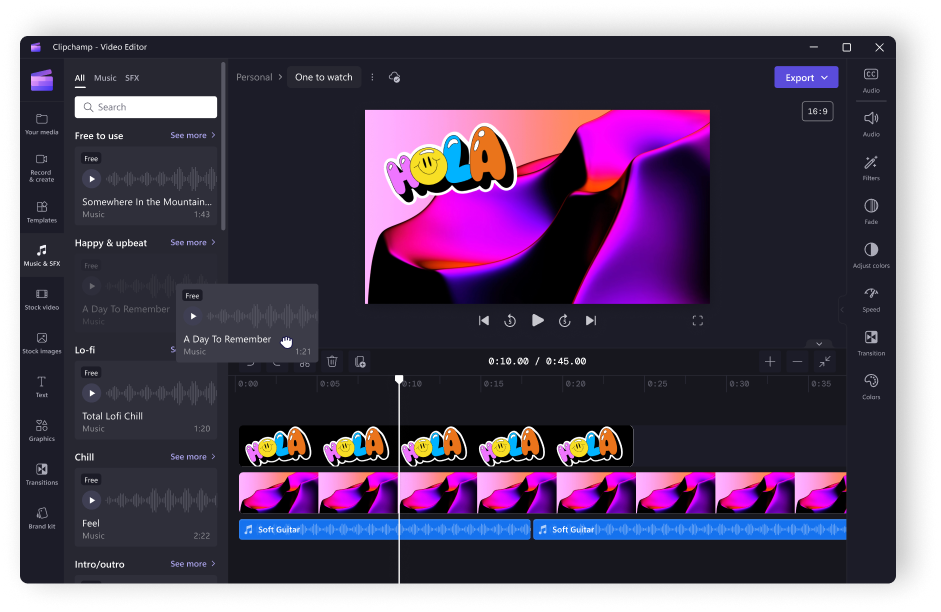Preview Somewhere In the Mountain track
This screenshot has width=941, height=612.
coord(91,179)
